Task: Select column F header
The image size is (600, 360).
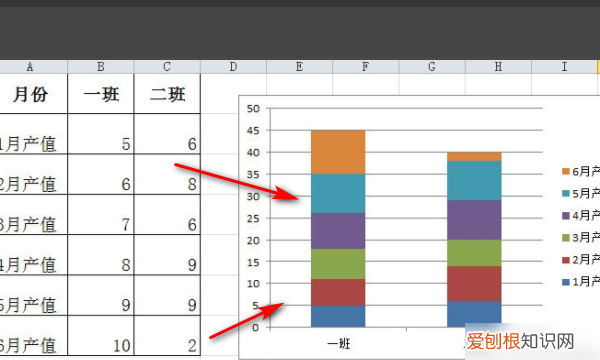Action: tap(365, 67)
